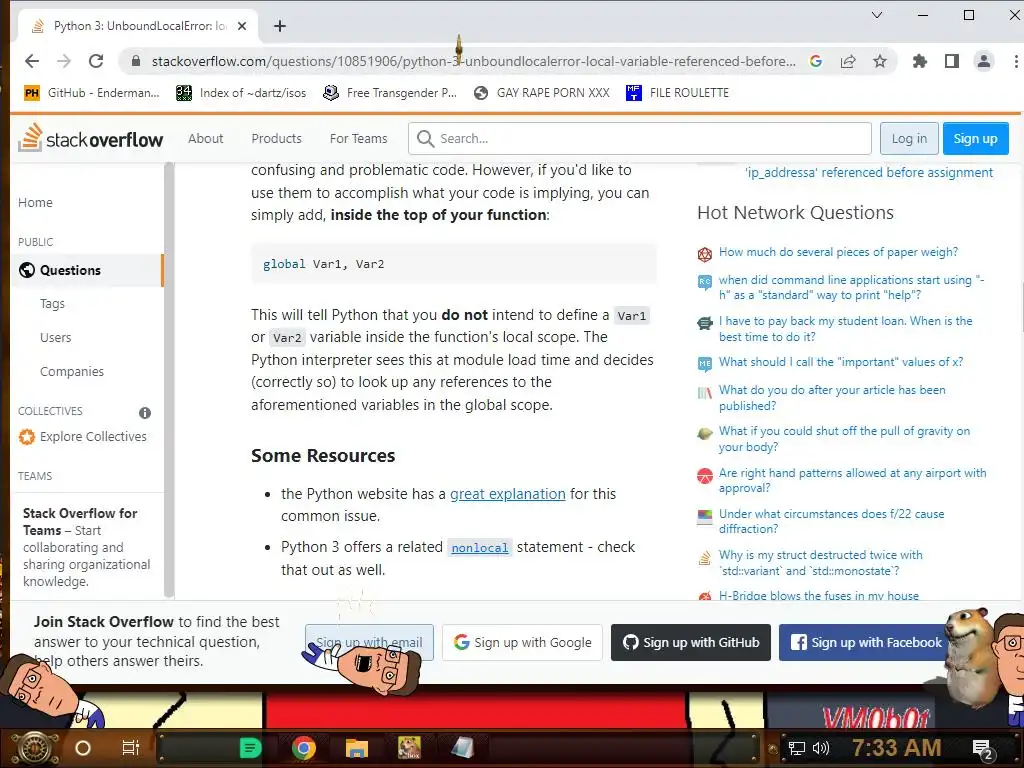
Task: Open the command line applications help question
Action: tap(851, 287)
